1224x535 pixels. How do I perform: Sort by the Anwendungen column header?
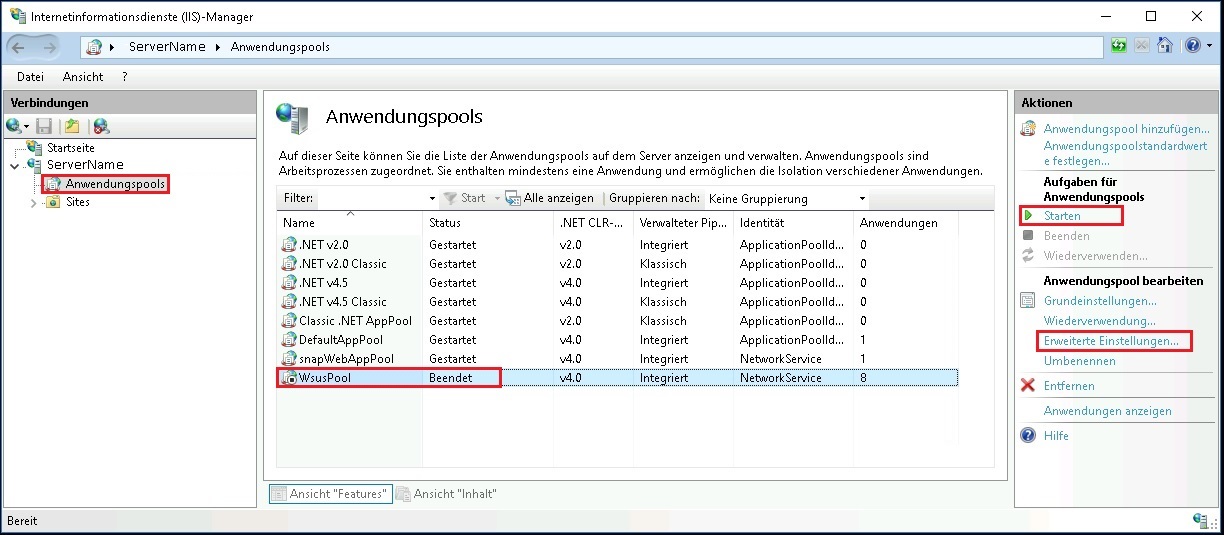point(906,223)
